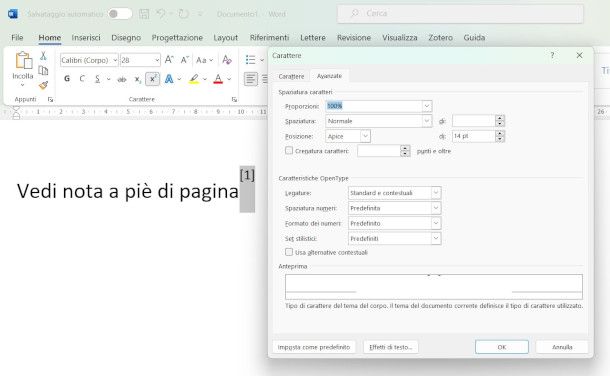Screen dimensions: 610x376
Task: Apply the red font color
Action: pos(218,79)
